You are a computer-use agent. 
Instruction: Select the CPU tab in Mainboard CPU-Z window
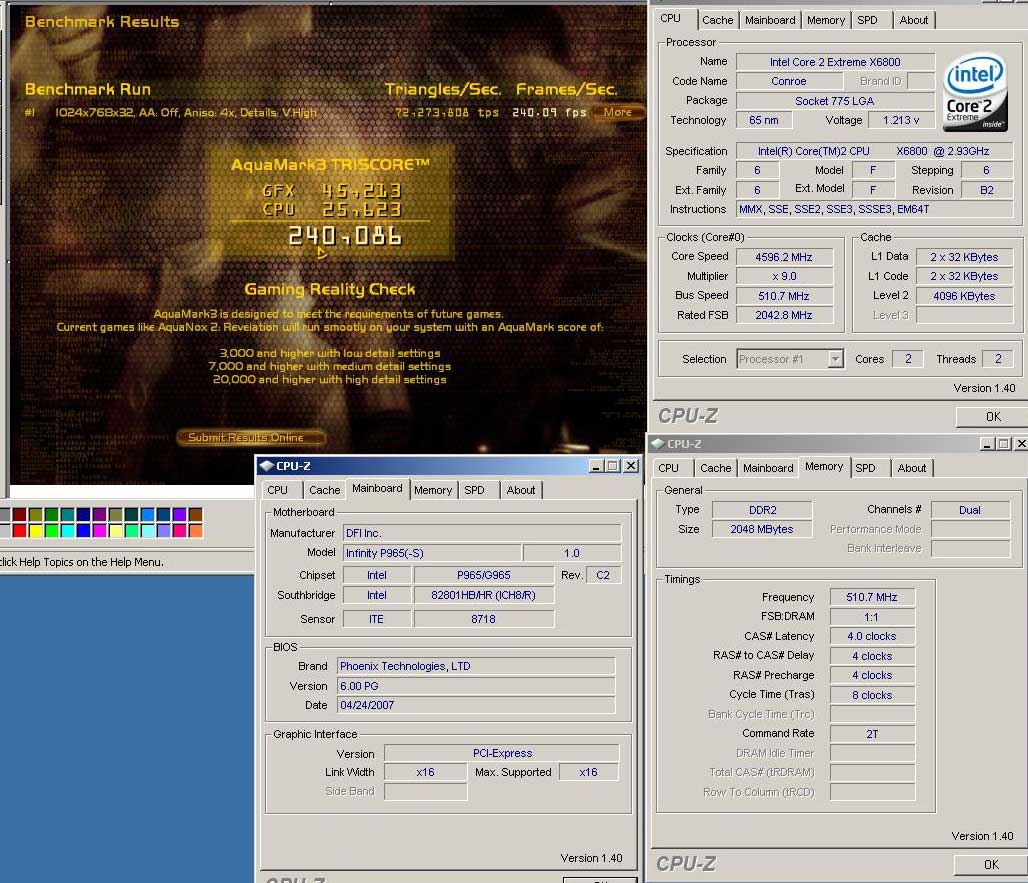pos(277,490)
